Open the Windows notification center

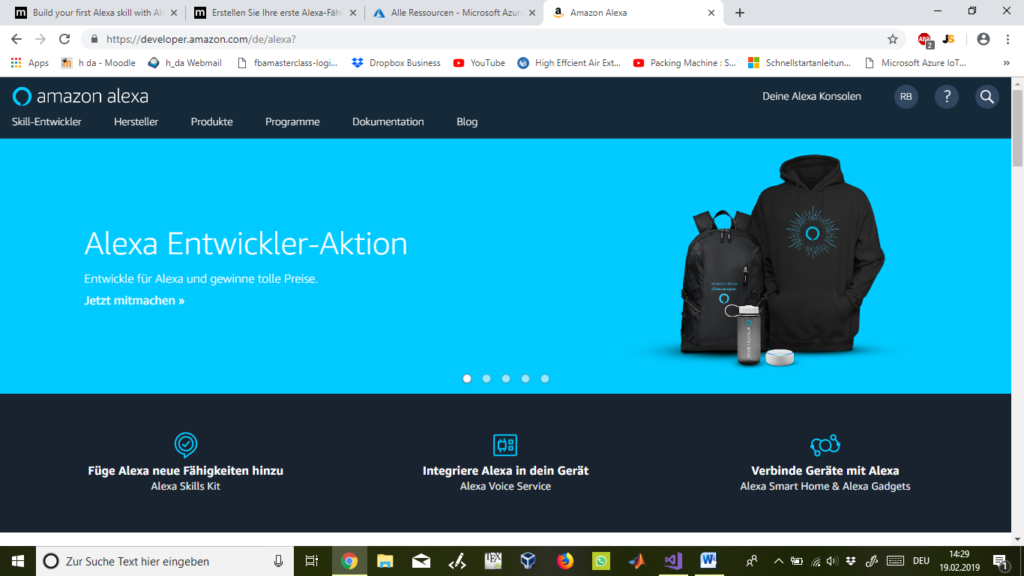tap(1000, 561)
